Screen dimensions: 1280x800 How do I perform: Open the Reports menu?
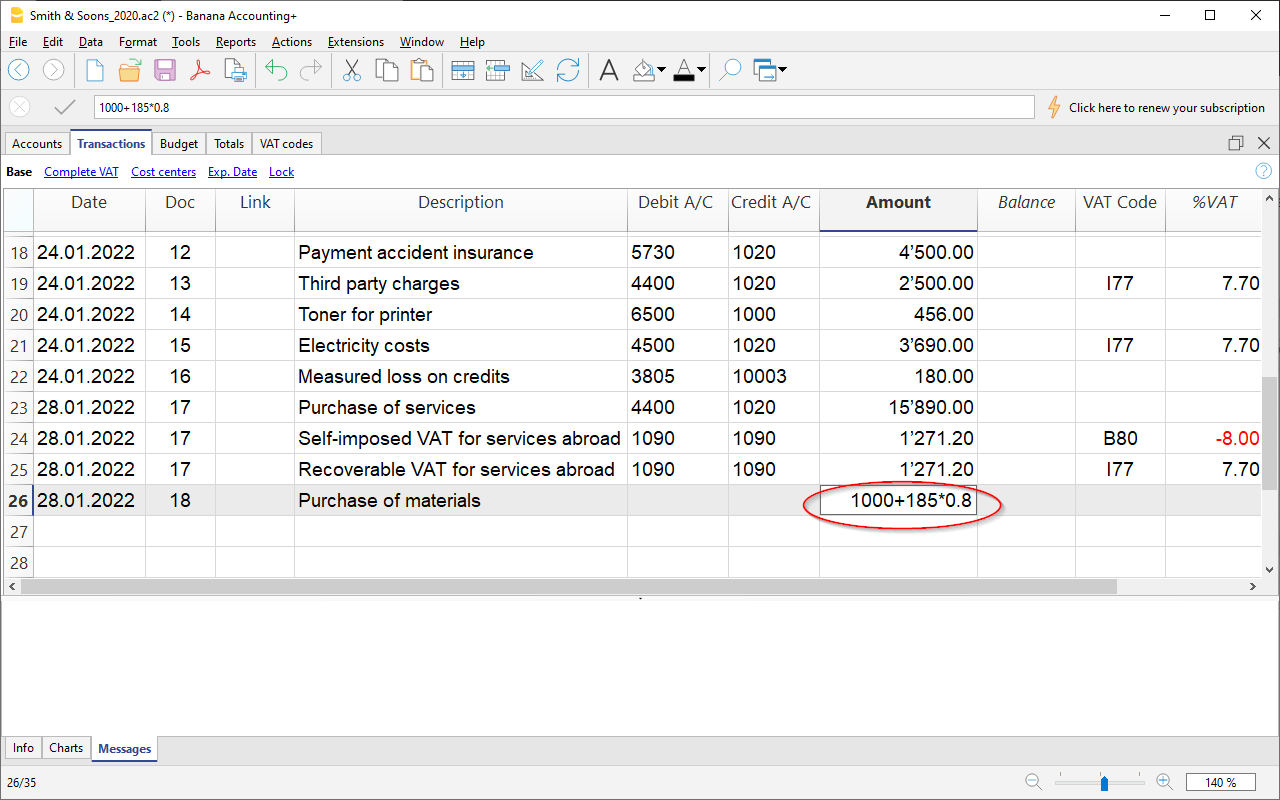tap(235, 42)
